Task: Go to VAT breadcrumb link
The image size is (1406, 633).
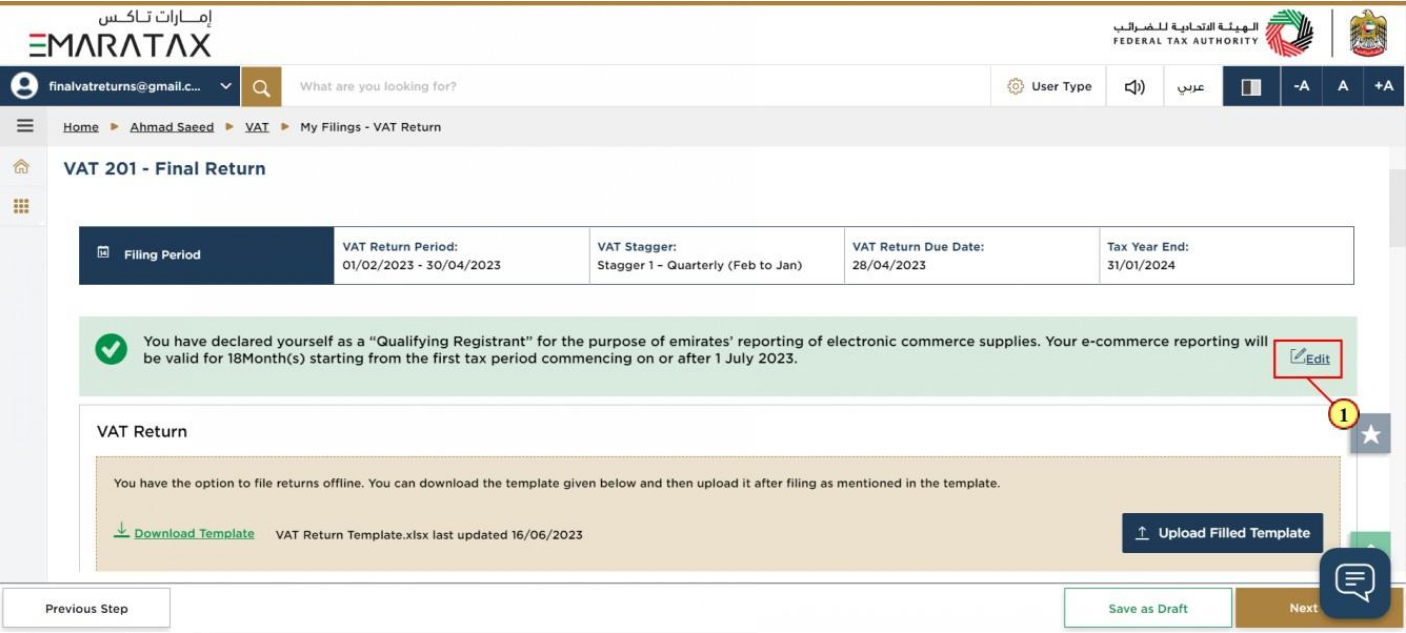Action: click(257, 127)
